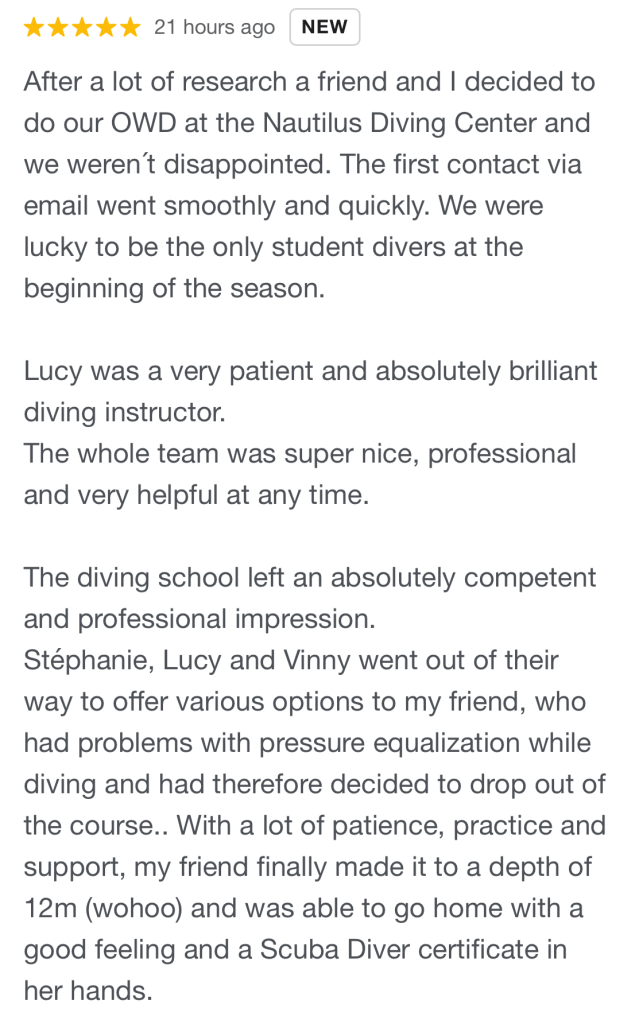The image size is (639, 1024).
Task: Select the third star in the rating
Action: (x=82, y=28)
